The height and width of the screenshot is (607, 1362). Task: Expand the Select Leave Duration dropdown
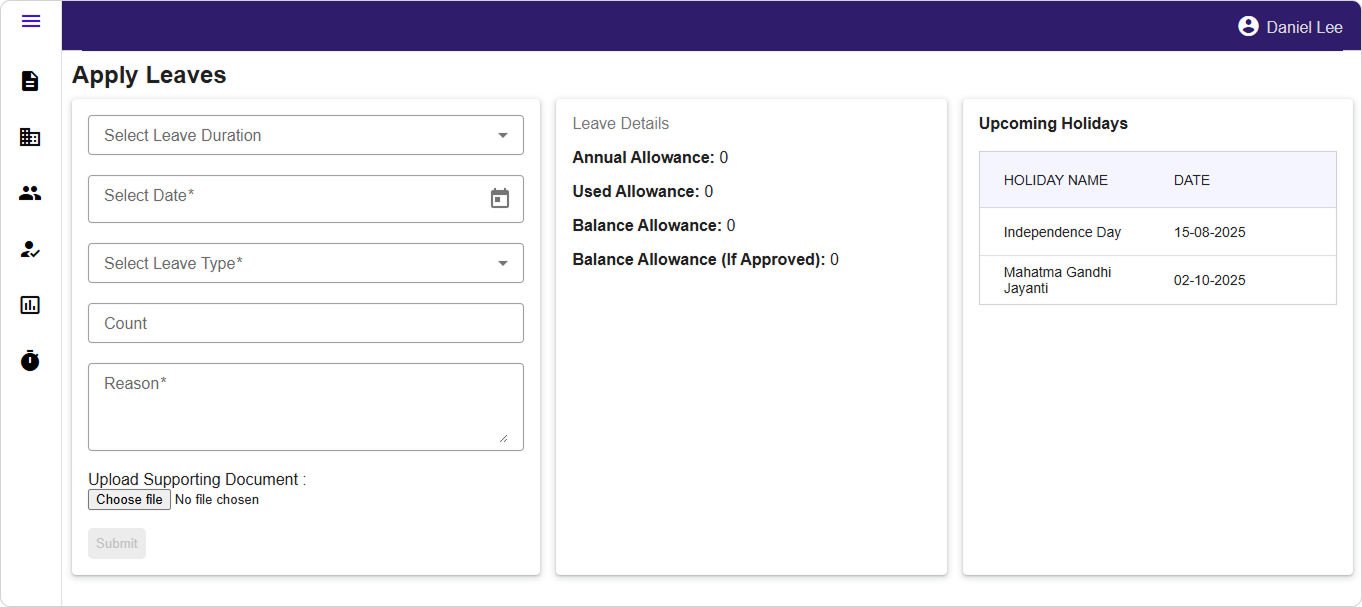(x=305, y=135)
